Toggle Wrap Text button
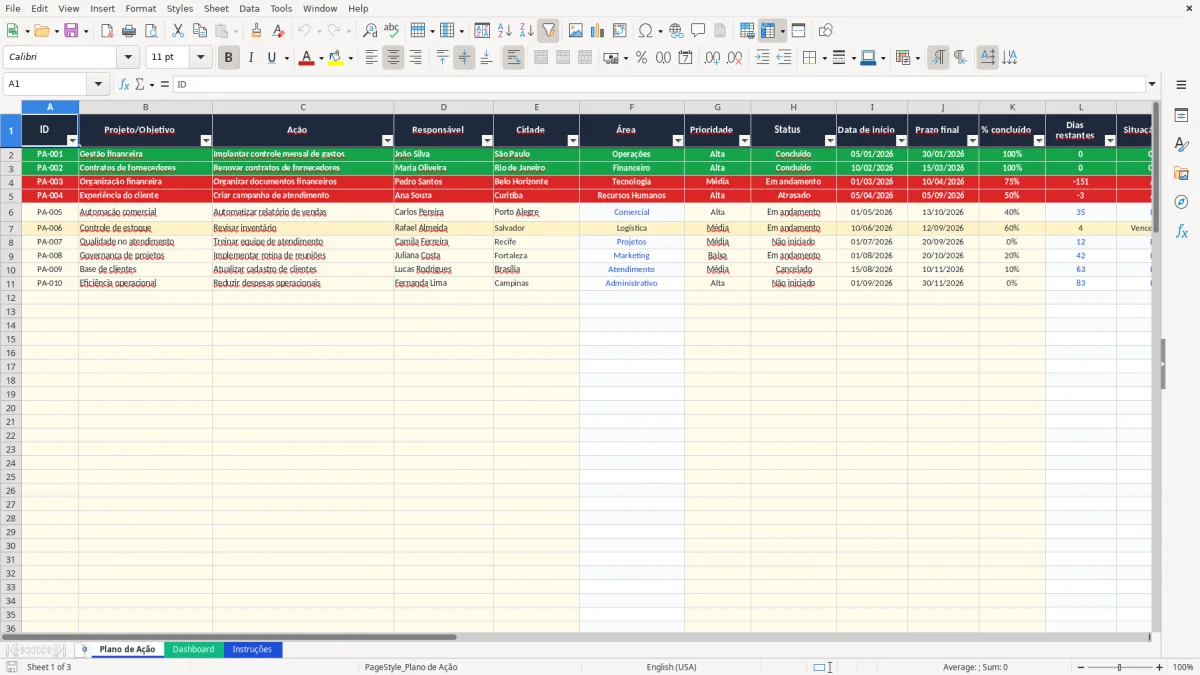This screenshot has width=1200, height=675. [513, 58]
